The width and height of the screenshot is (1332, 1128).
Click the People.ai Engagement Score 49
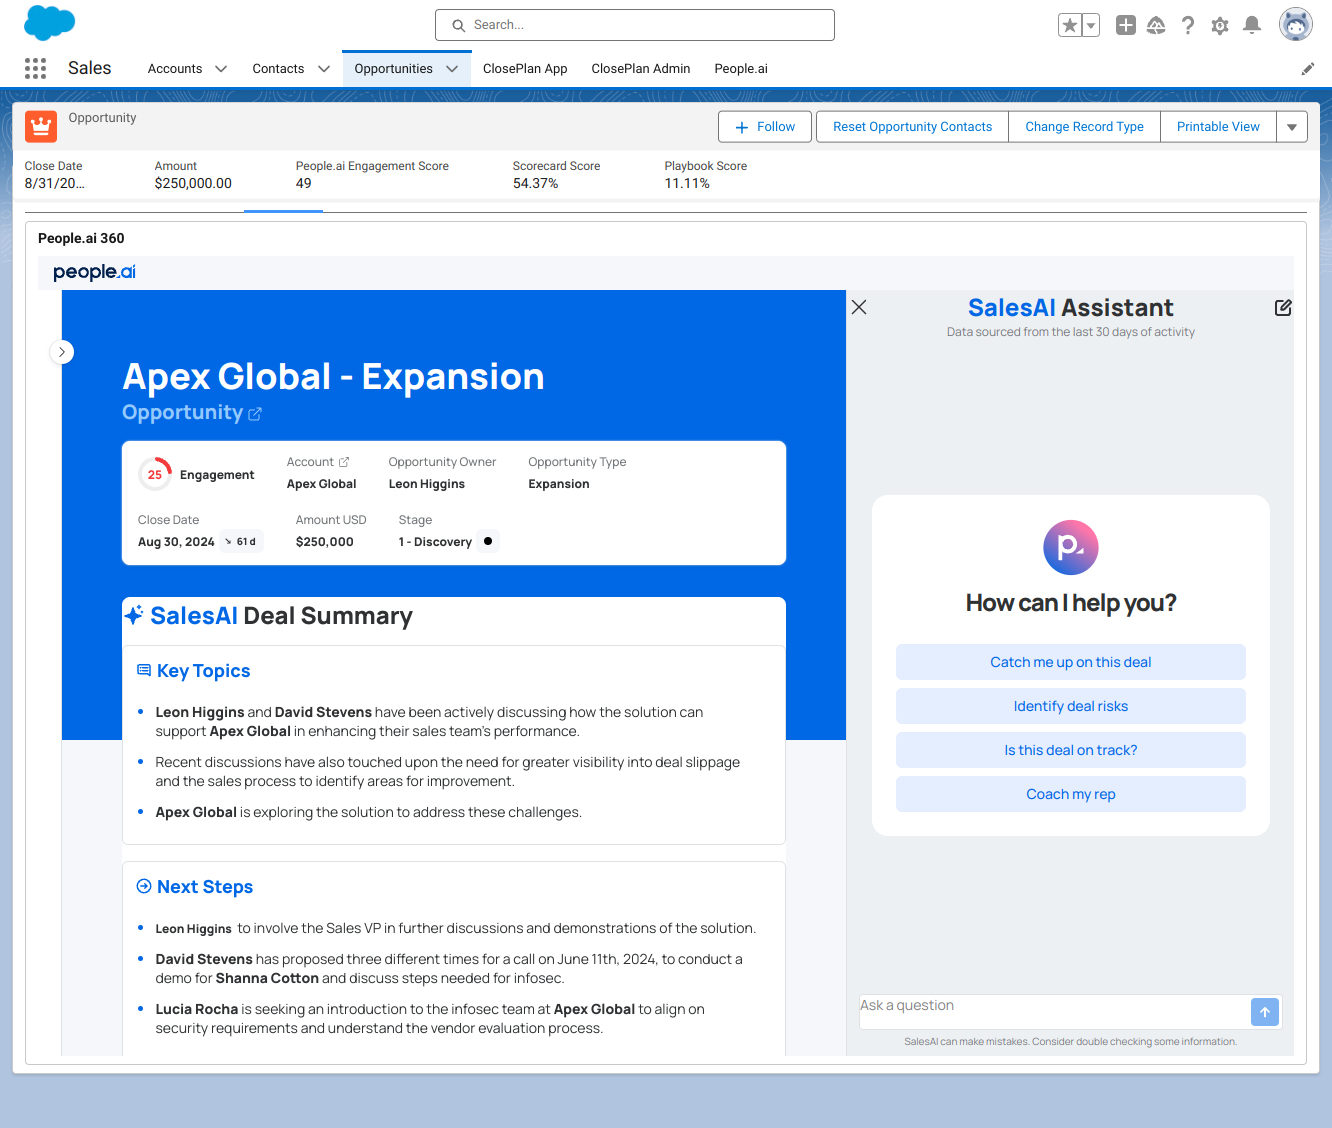(304, 184)
